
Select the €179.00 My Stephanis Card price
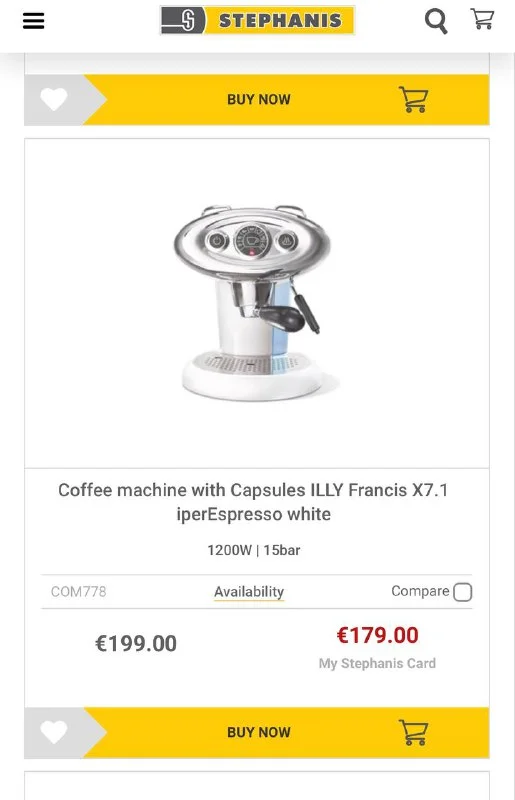coord(377,636)
